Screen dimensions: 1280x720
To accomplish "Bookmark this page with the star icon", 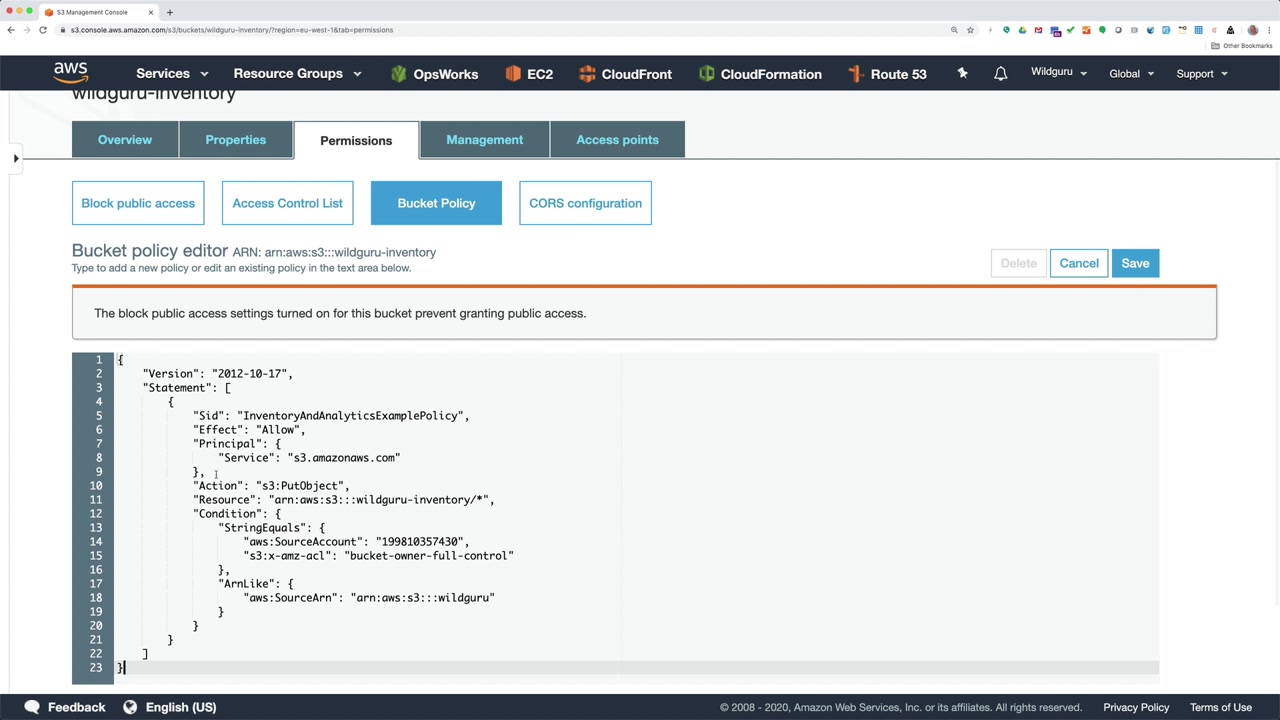I will 970,30.
